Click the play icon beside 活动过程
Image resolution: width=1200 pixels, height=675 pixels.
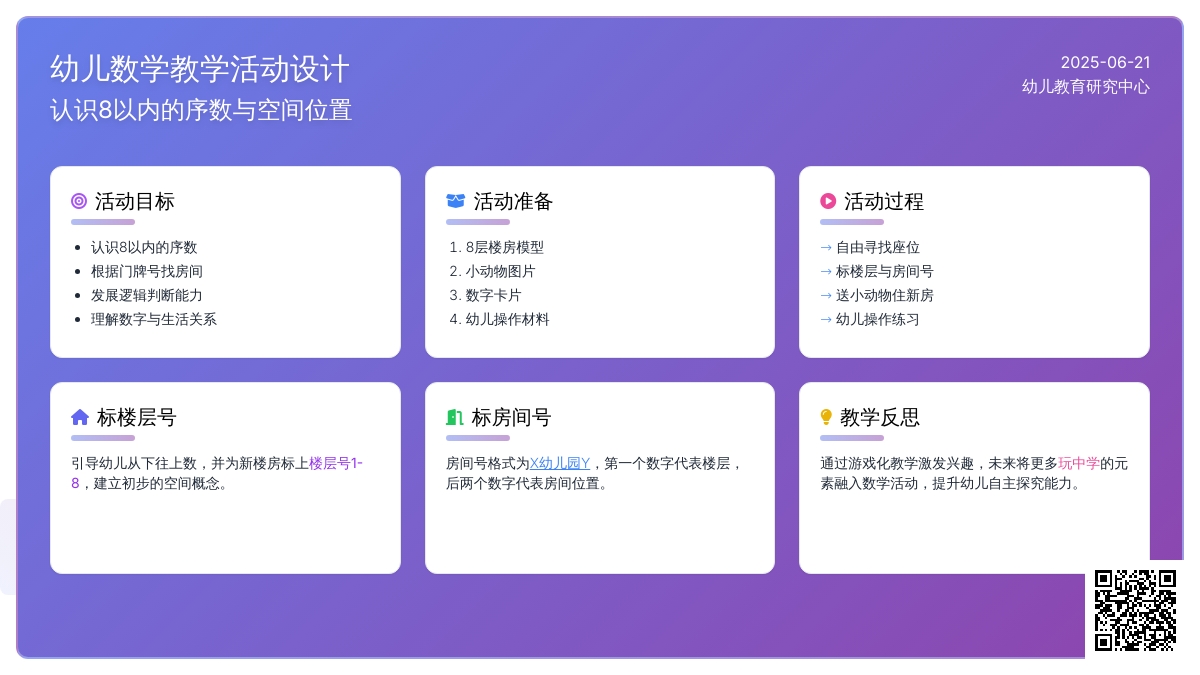point(828,201)
